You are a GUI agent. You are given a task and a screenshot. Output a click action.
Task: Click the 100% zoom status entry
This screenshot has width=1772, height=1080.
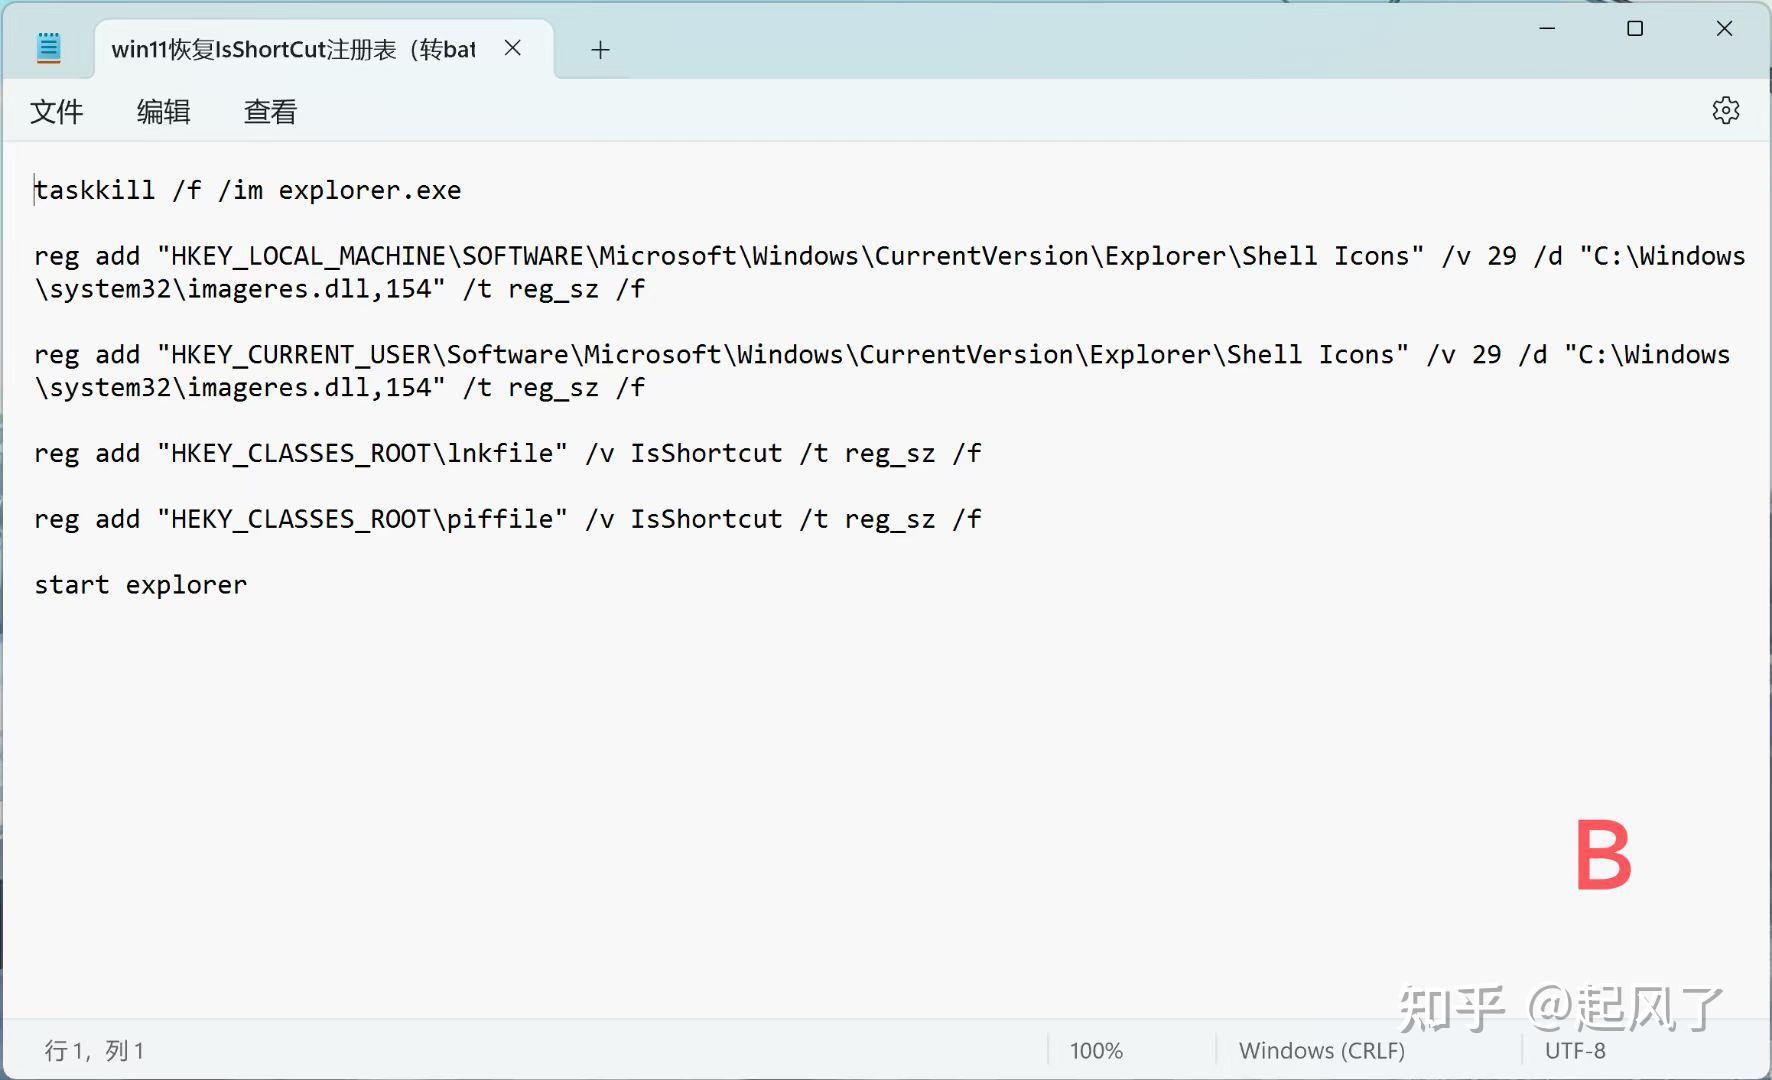[1096, 1051]
